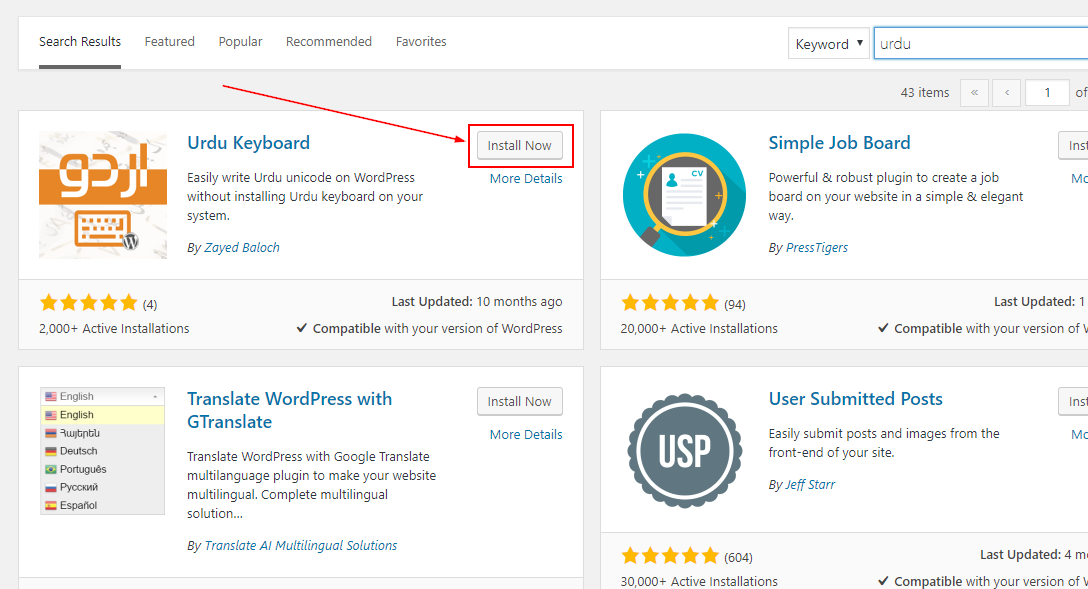Open the Urdu Keyboard plugin title
Viewport: 1088px width, 589px height.
click(248, 143)
